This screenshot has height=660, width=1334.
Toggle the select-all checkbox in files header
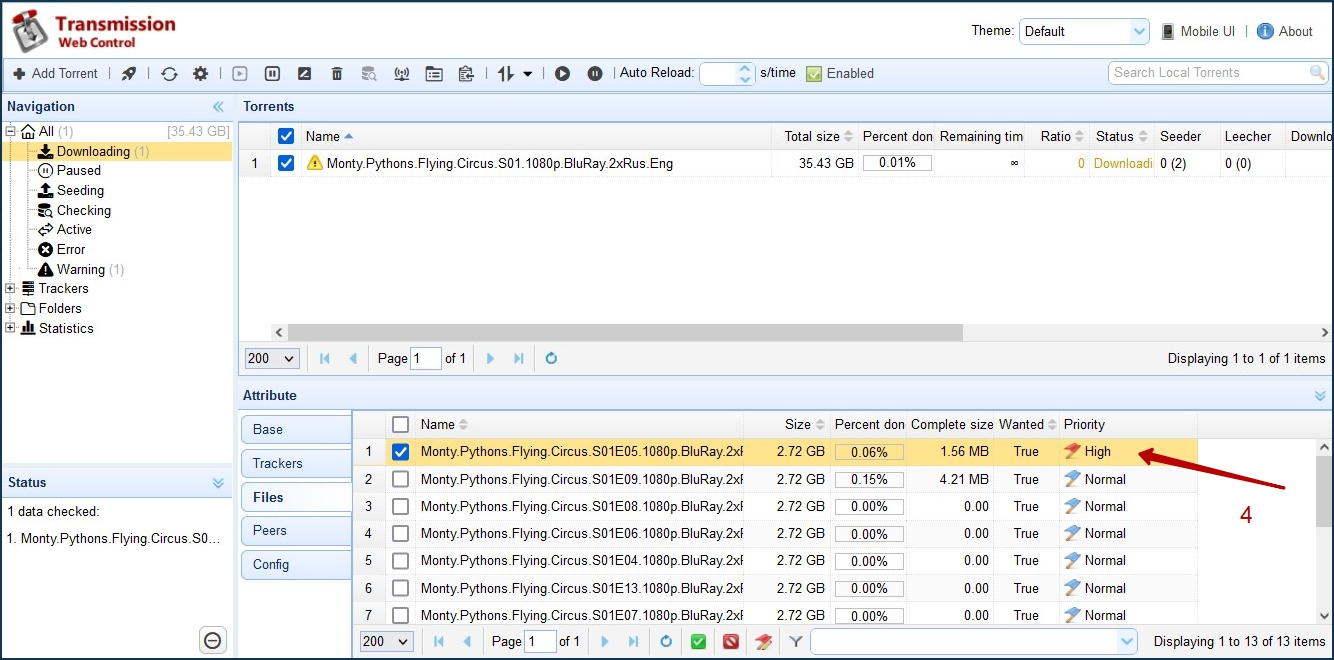(400, 424)
